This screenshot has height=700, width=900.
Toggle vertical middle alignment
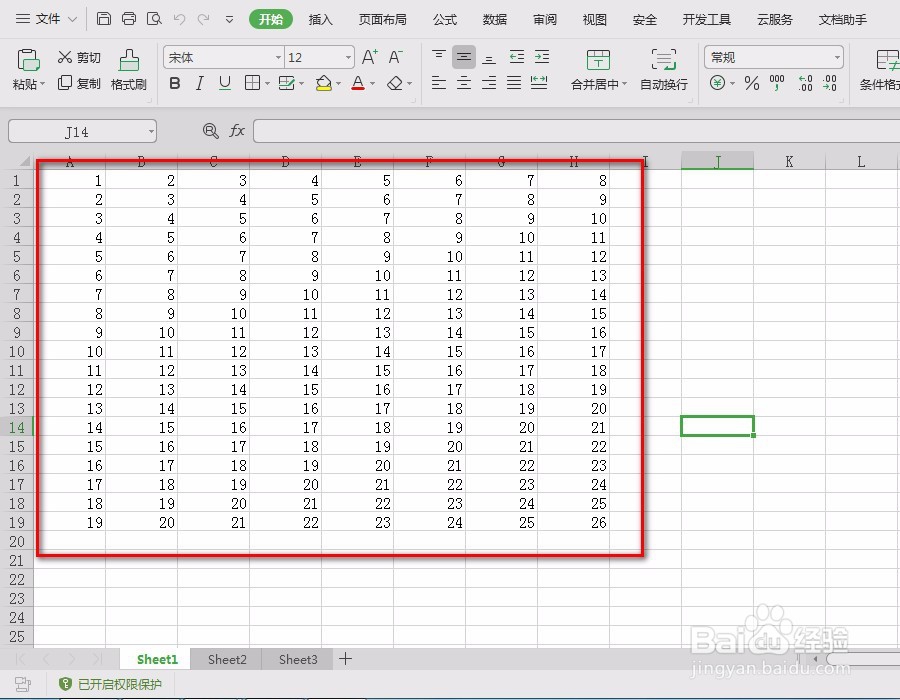coord(464,57)
